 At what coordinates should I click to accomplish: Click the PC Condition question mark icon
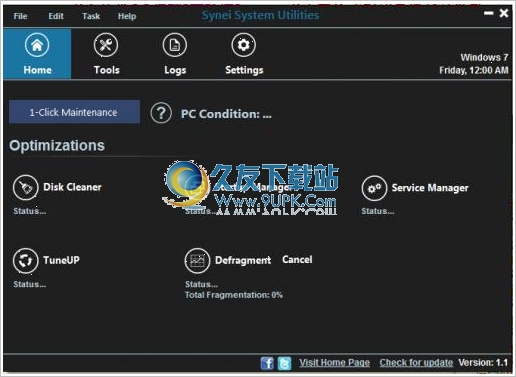[x=161, y=113]
